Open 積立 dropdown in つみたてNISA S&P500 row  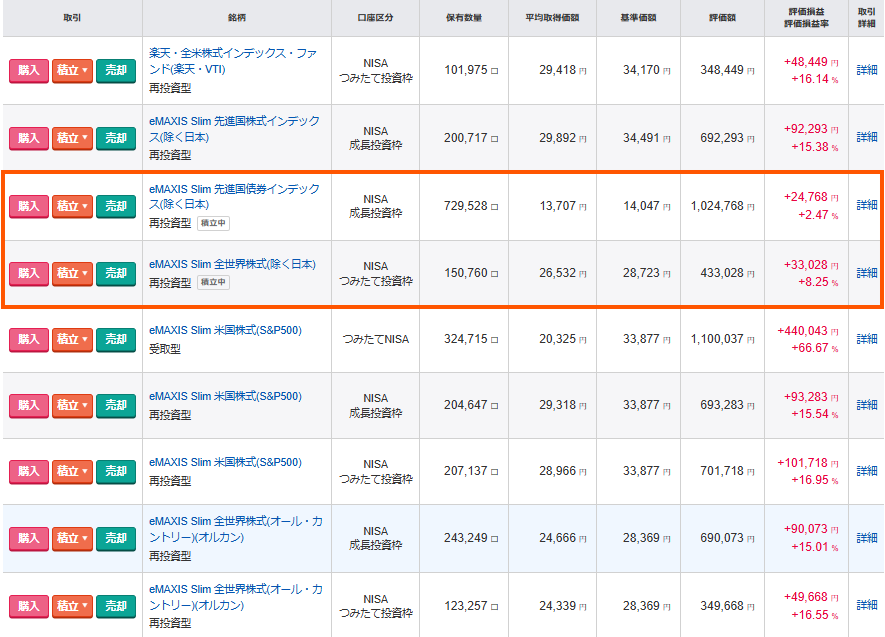coord(72,340)
